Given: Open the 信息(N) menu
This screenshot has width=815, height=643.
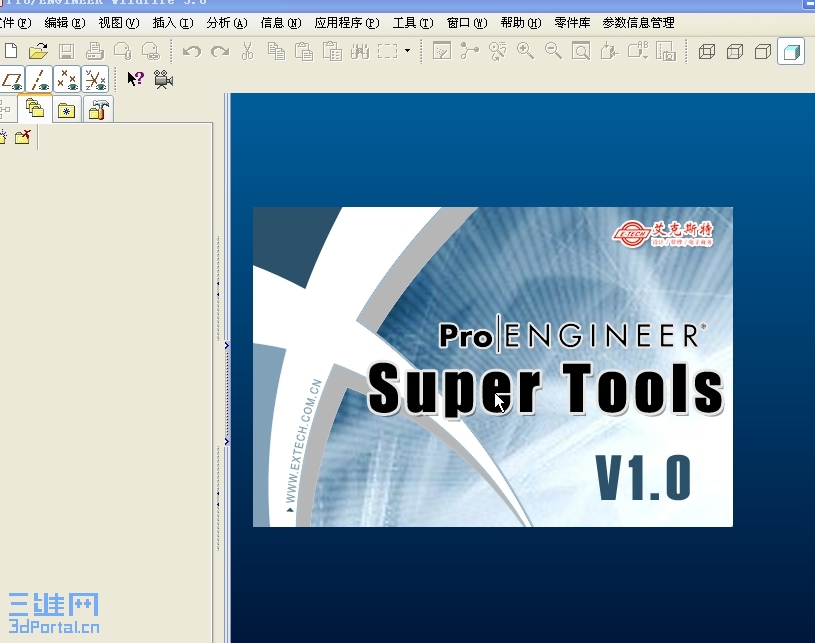Looking at the screenshot, I should click(x=281, y=23).
